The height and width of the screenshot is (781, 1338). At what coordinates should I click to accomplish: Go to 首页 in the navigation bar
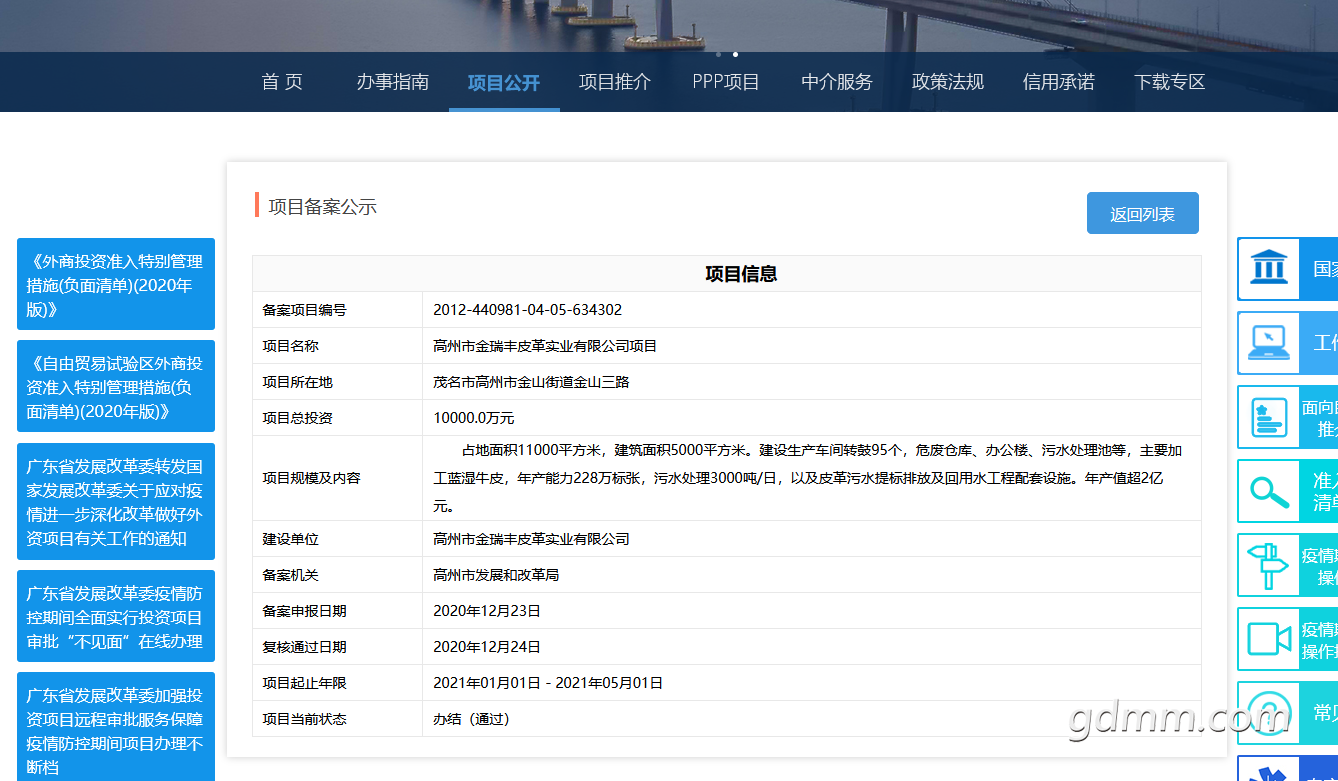(x=282, y=82)
